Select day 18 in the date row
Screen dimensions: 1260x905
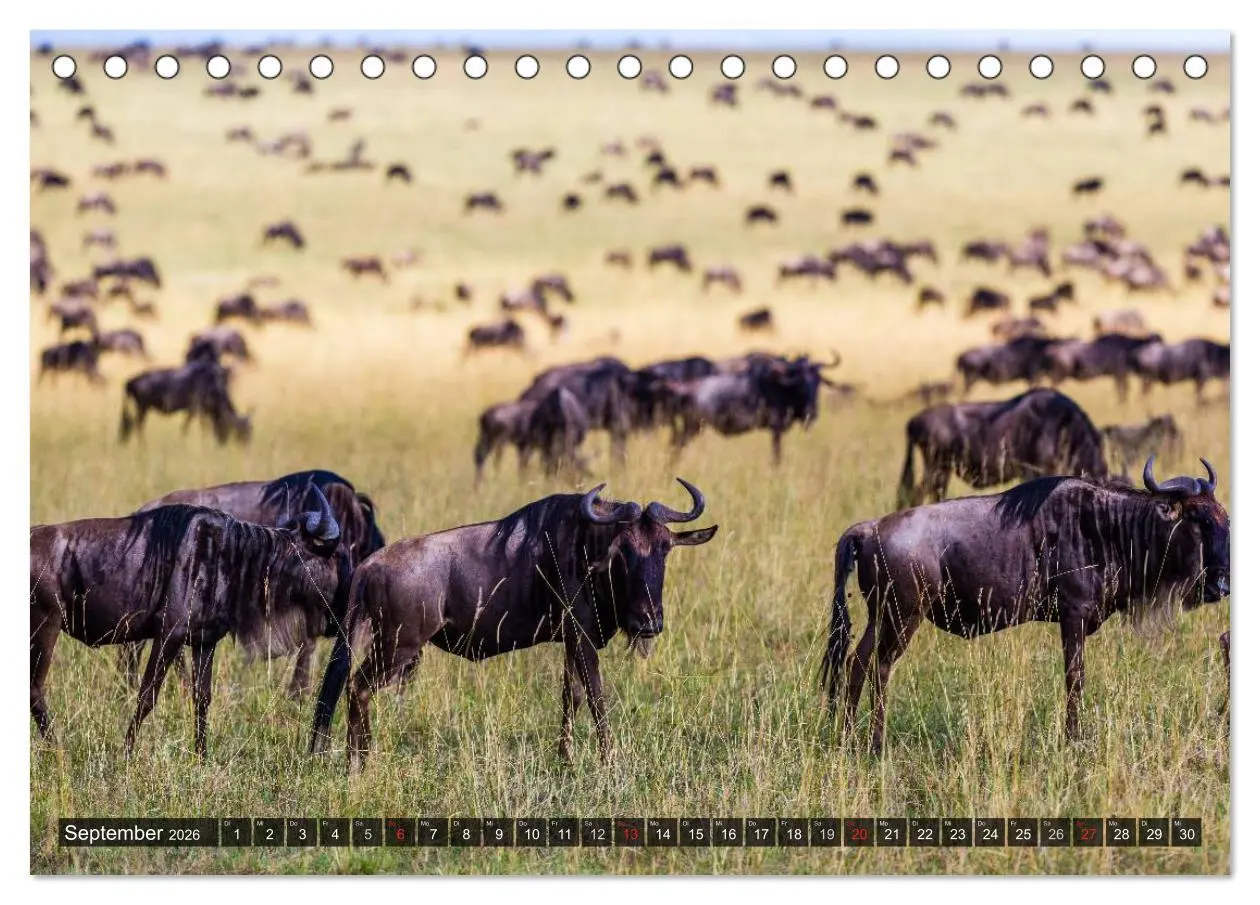(793, 833)
